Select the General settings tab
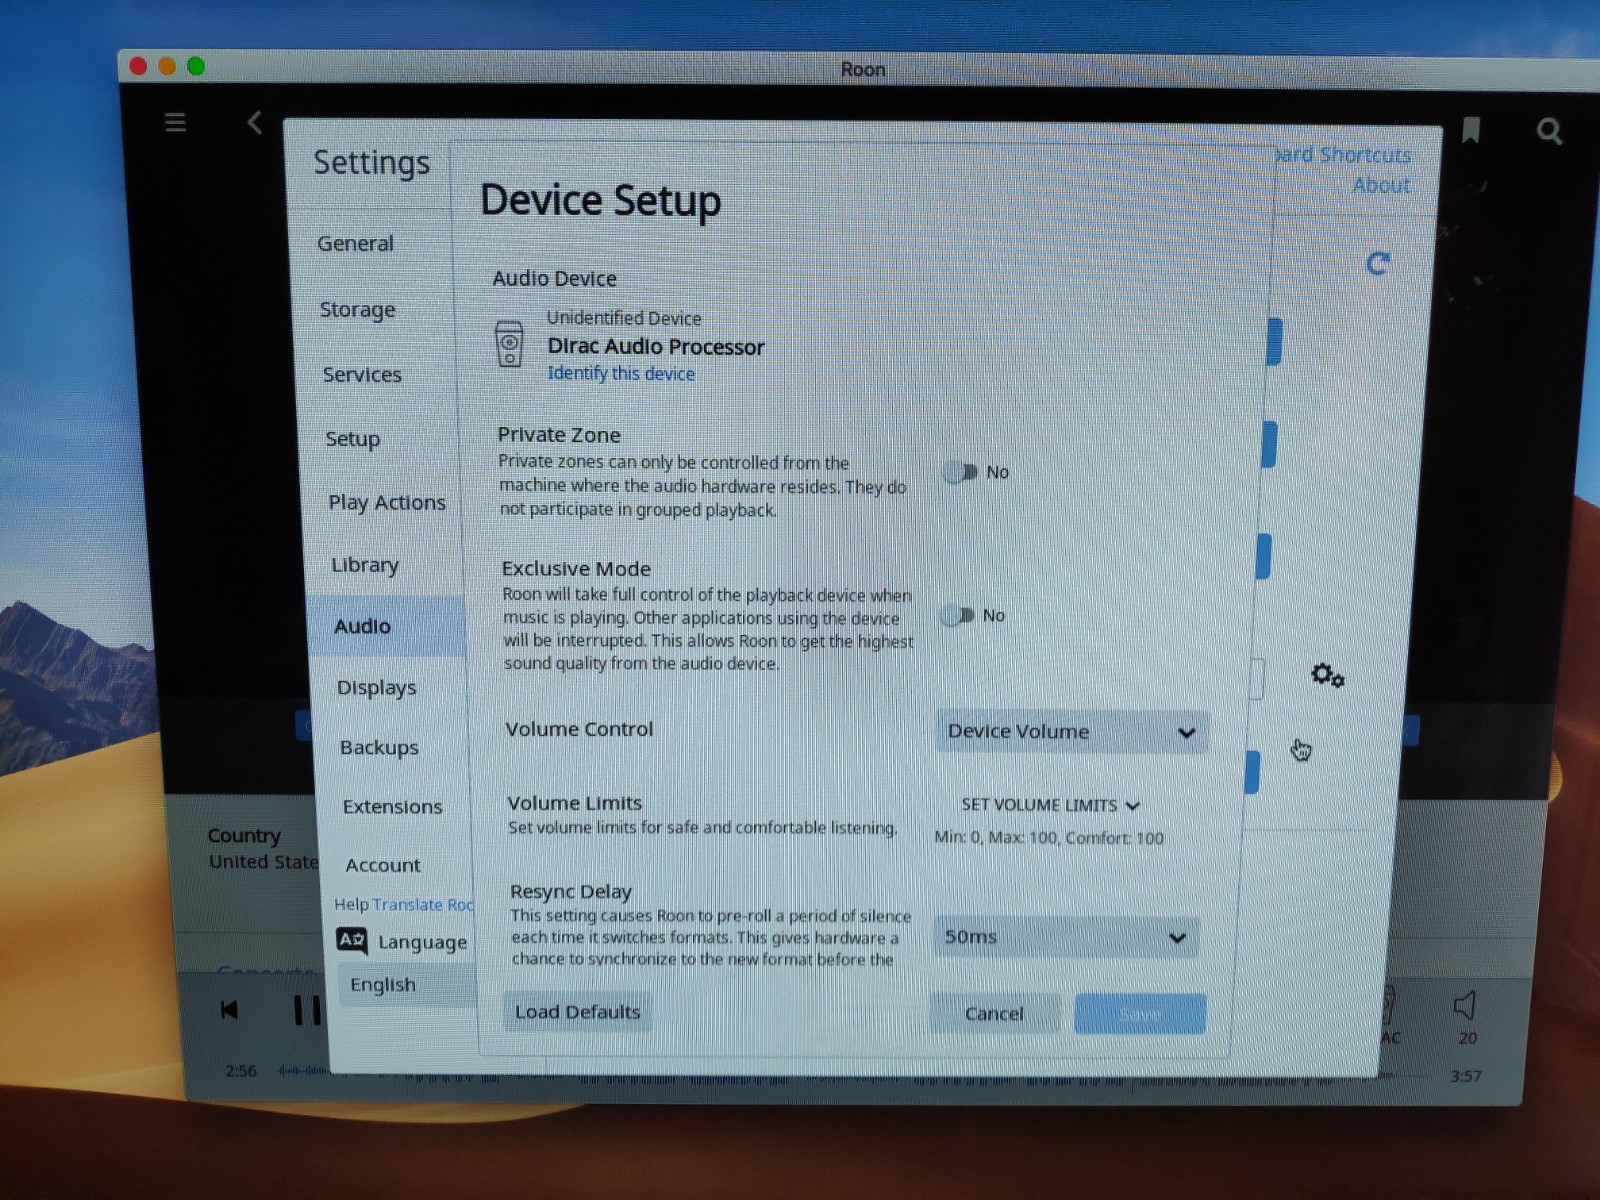Image resolution: width=1600 pixels, height=1200 pixels. point(355,243)
